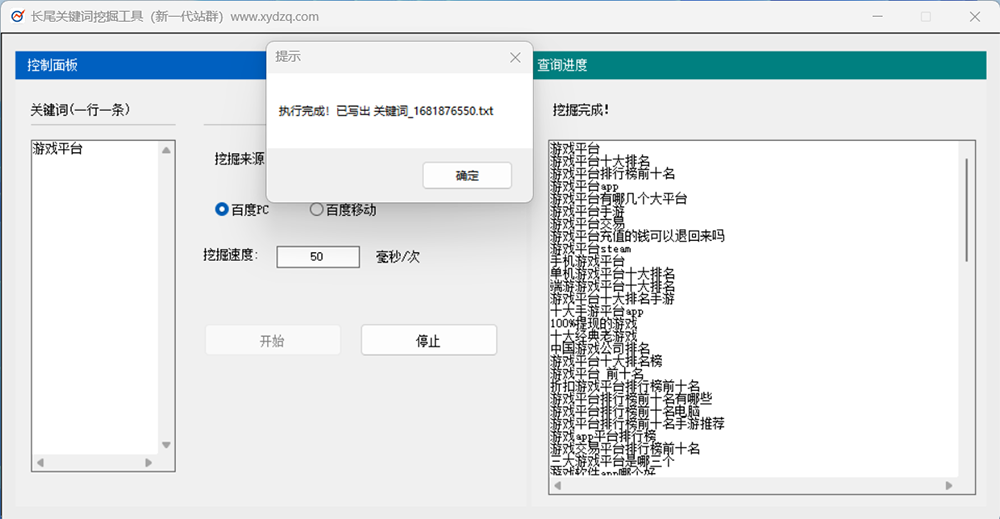Select result line 手机游戏平台
The image size is (1000, 519).
[x=587, y=261]
